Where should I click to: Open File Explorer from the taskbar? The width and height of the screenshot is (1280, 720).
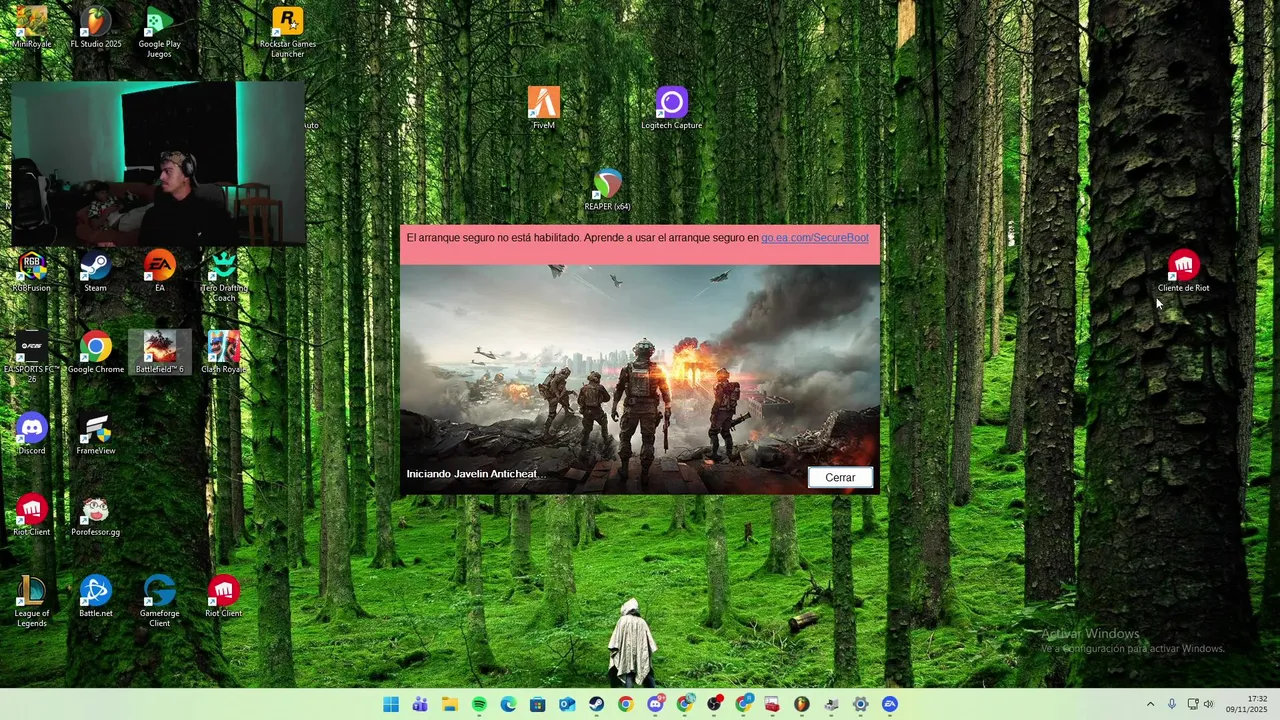point(450,704)
